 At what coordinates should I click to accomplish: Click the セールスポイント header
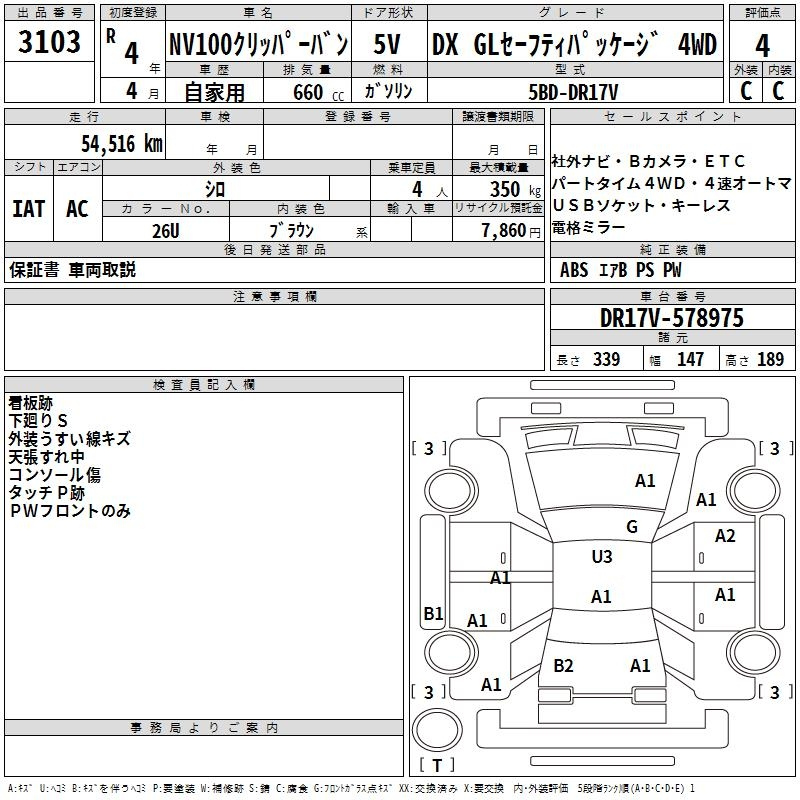click(x=672, y=116)
